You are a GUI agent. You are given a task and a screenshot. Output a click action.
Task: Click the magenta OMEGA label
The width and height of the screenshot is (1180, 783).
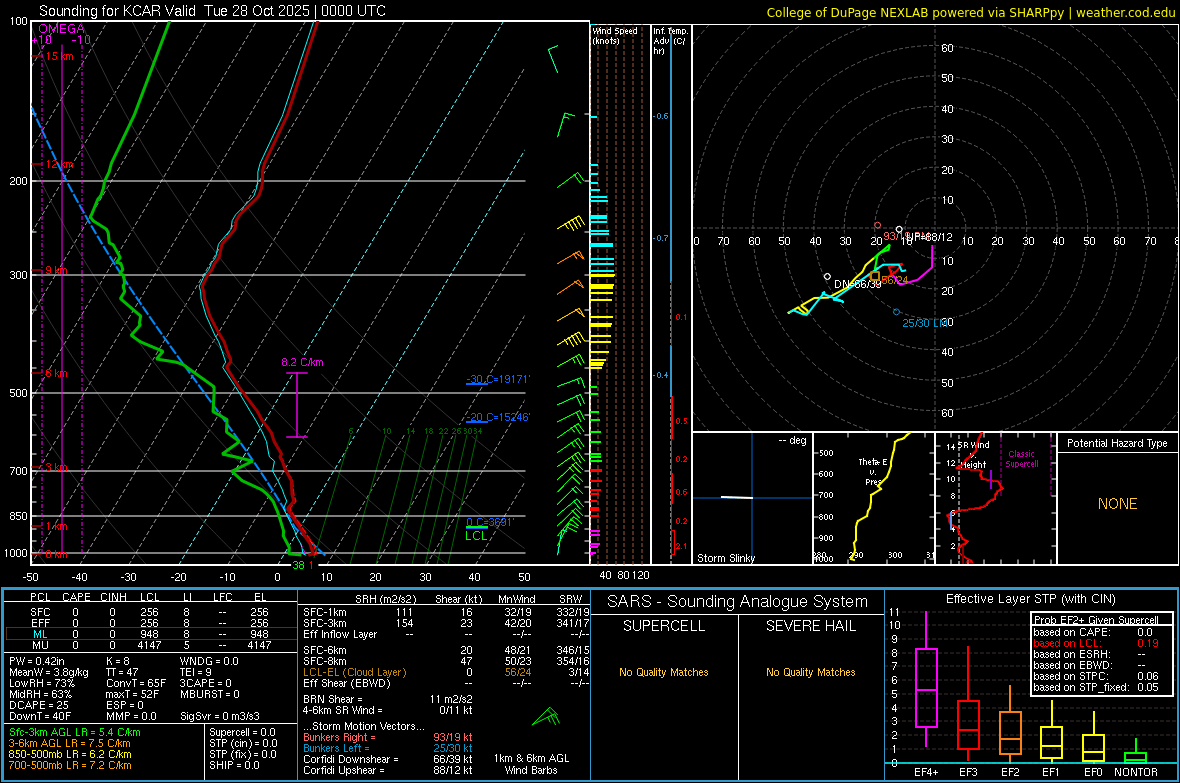(61, 29)
